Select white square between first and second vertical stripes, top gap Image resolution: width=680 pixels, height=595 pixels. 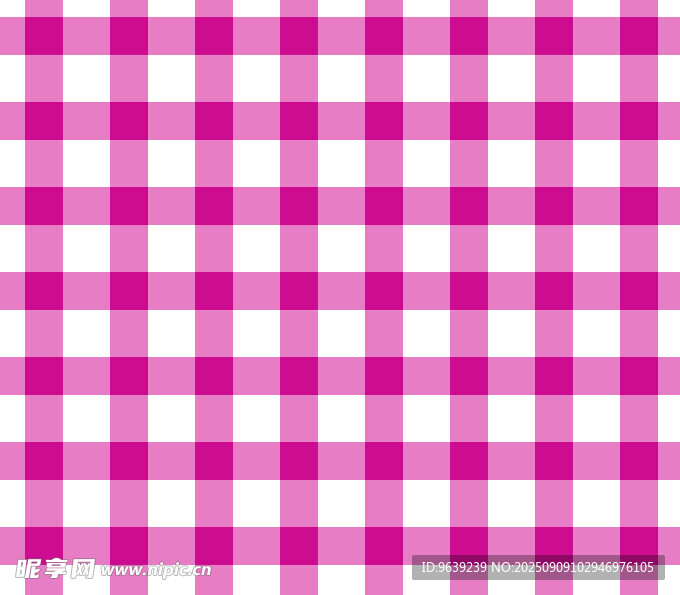86,78
